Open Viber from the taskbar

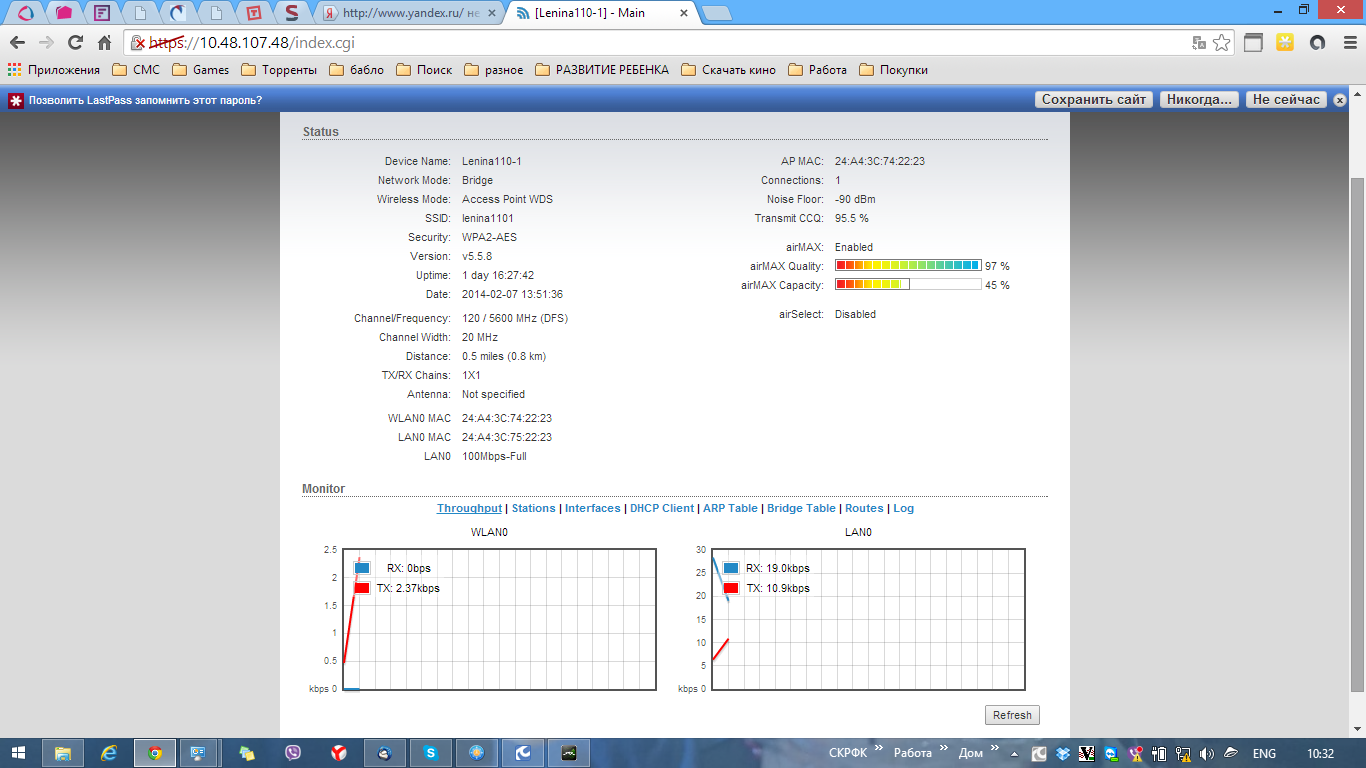click(x=293, y=753)
